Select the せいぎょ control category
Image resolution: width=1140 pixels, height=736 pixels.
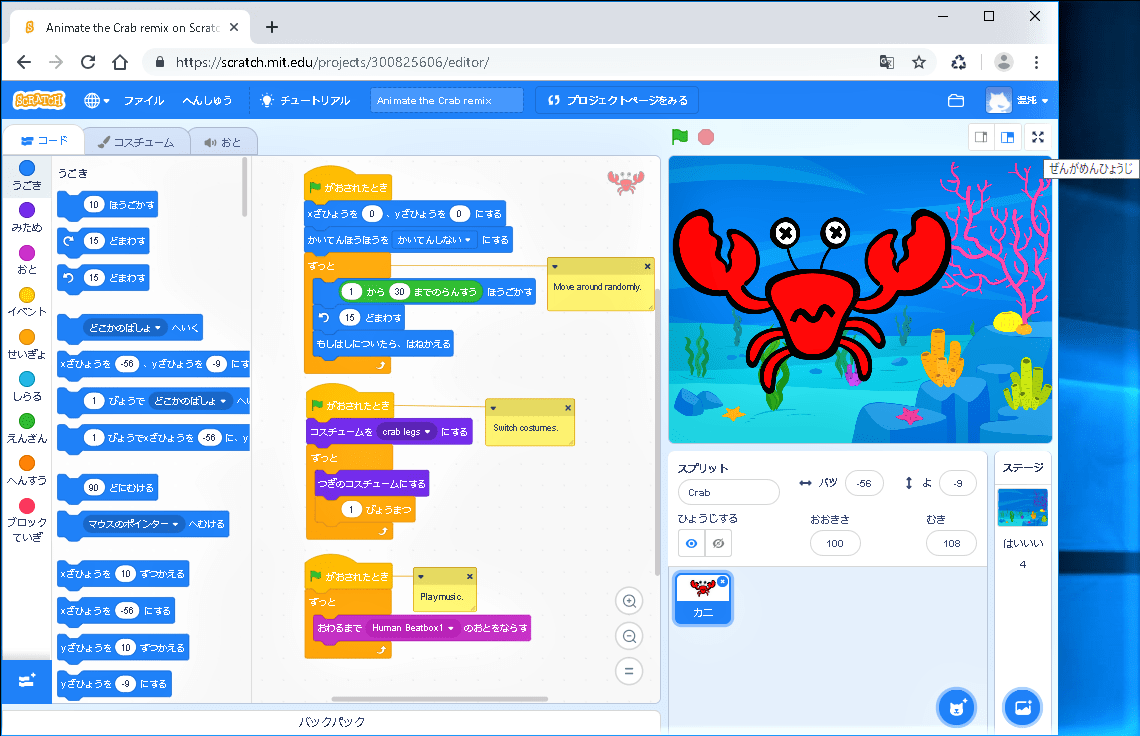point(27,345)
